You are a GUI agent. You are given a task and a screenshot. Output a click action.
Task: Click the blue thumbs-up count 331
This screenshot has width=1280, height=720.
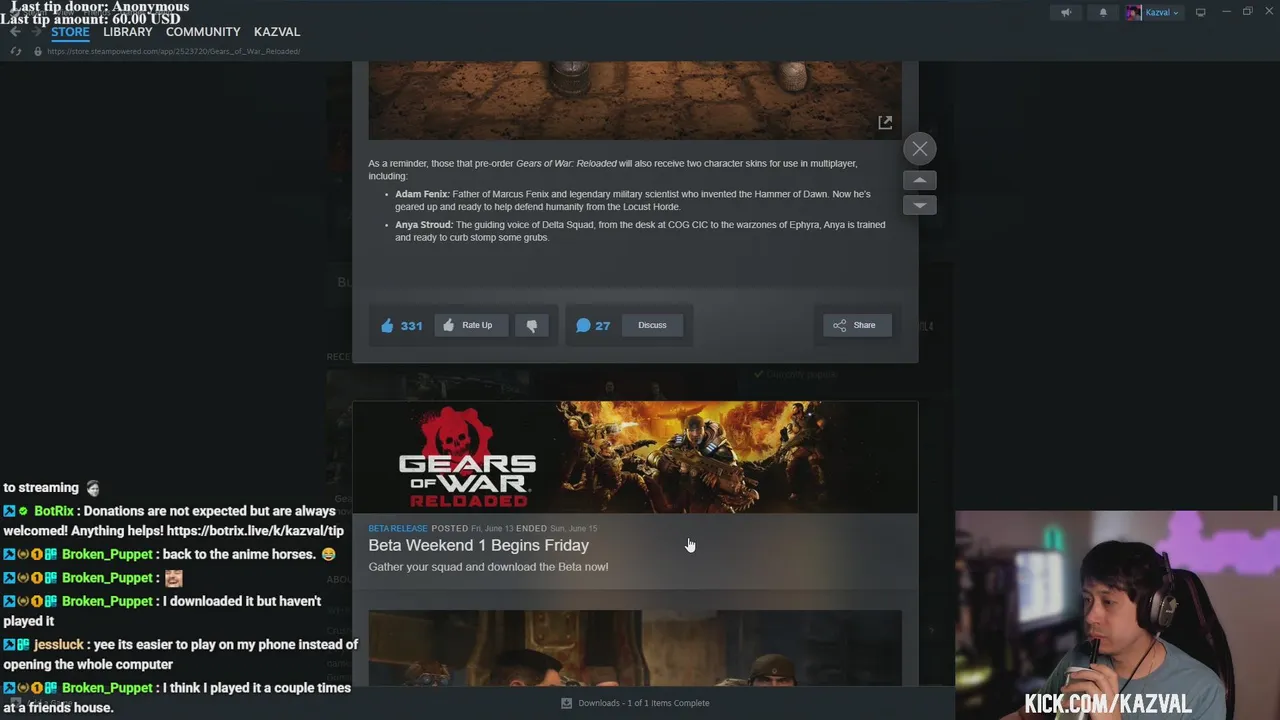coord(401,325)
